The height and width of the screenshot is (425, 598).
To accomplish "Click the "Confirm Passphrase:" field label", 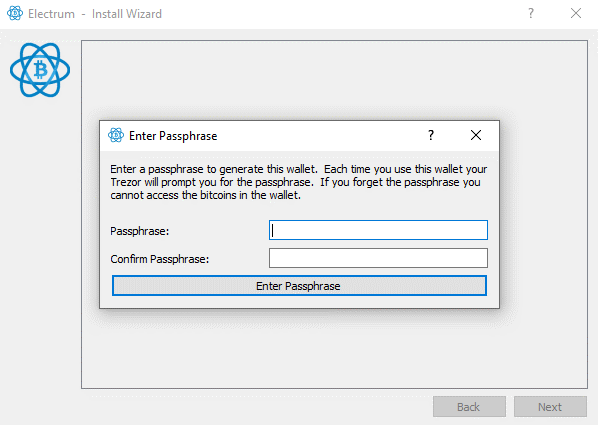I will click(160, 259).
